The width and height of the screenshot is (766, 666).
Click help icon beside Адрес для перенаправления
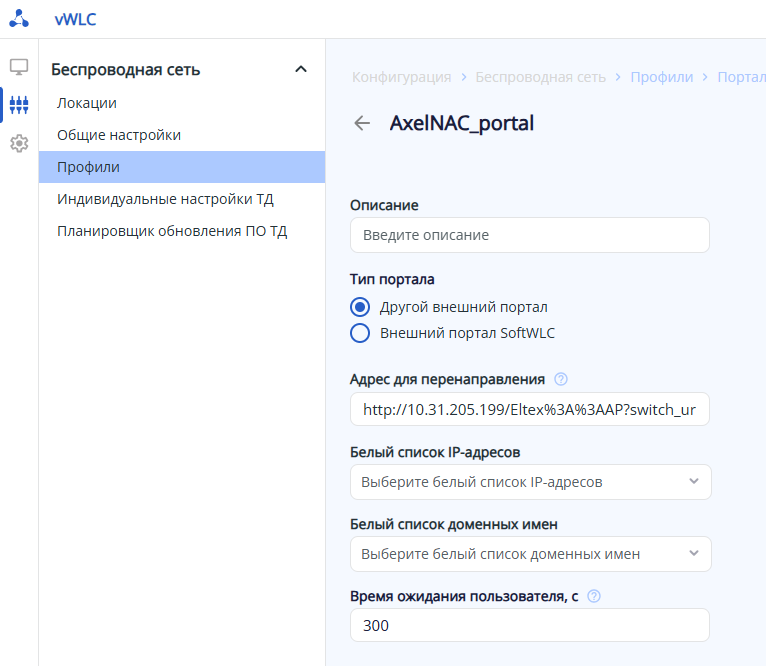coord(561,379)
